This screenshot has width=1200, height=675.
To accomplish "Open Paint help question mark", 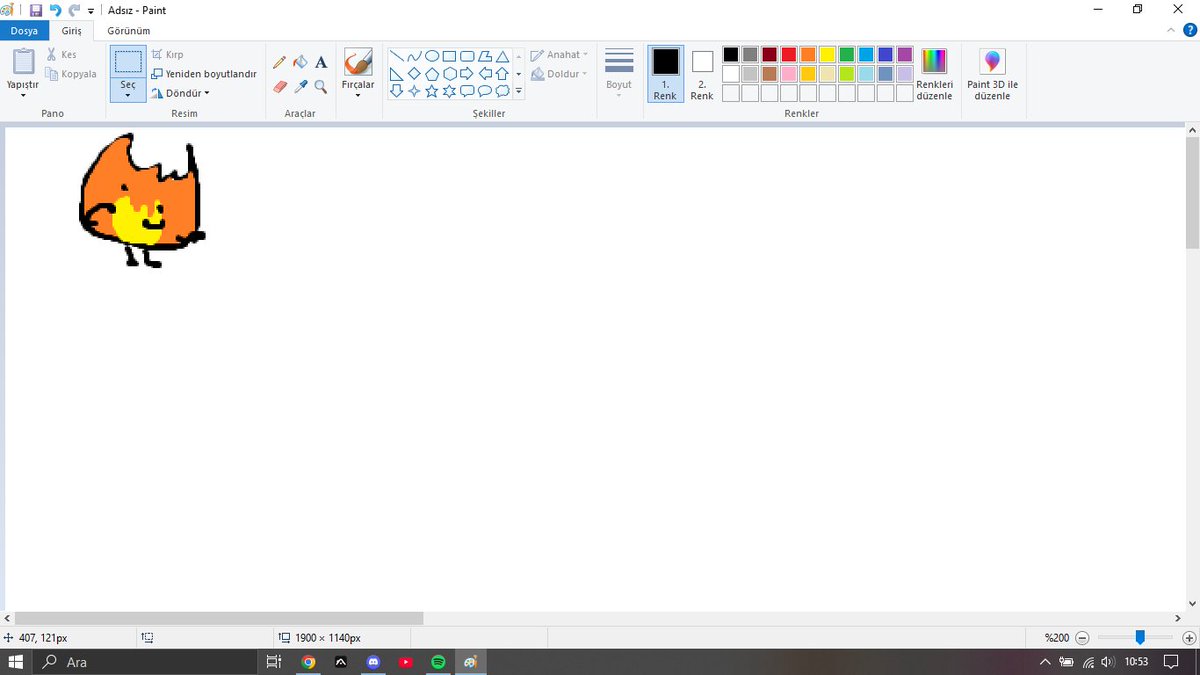I will coord(1188,31).
